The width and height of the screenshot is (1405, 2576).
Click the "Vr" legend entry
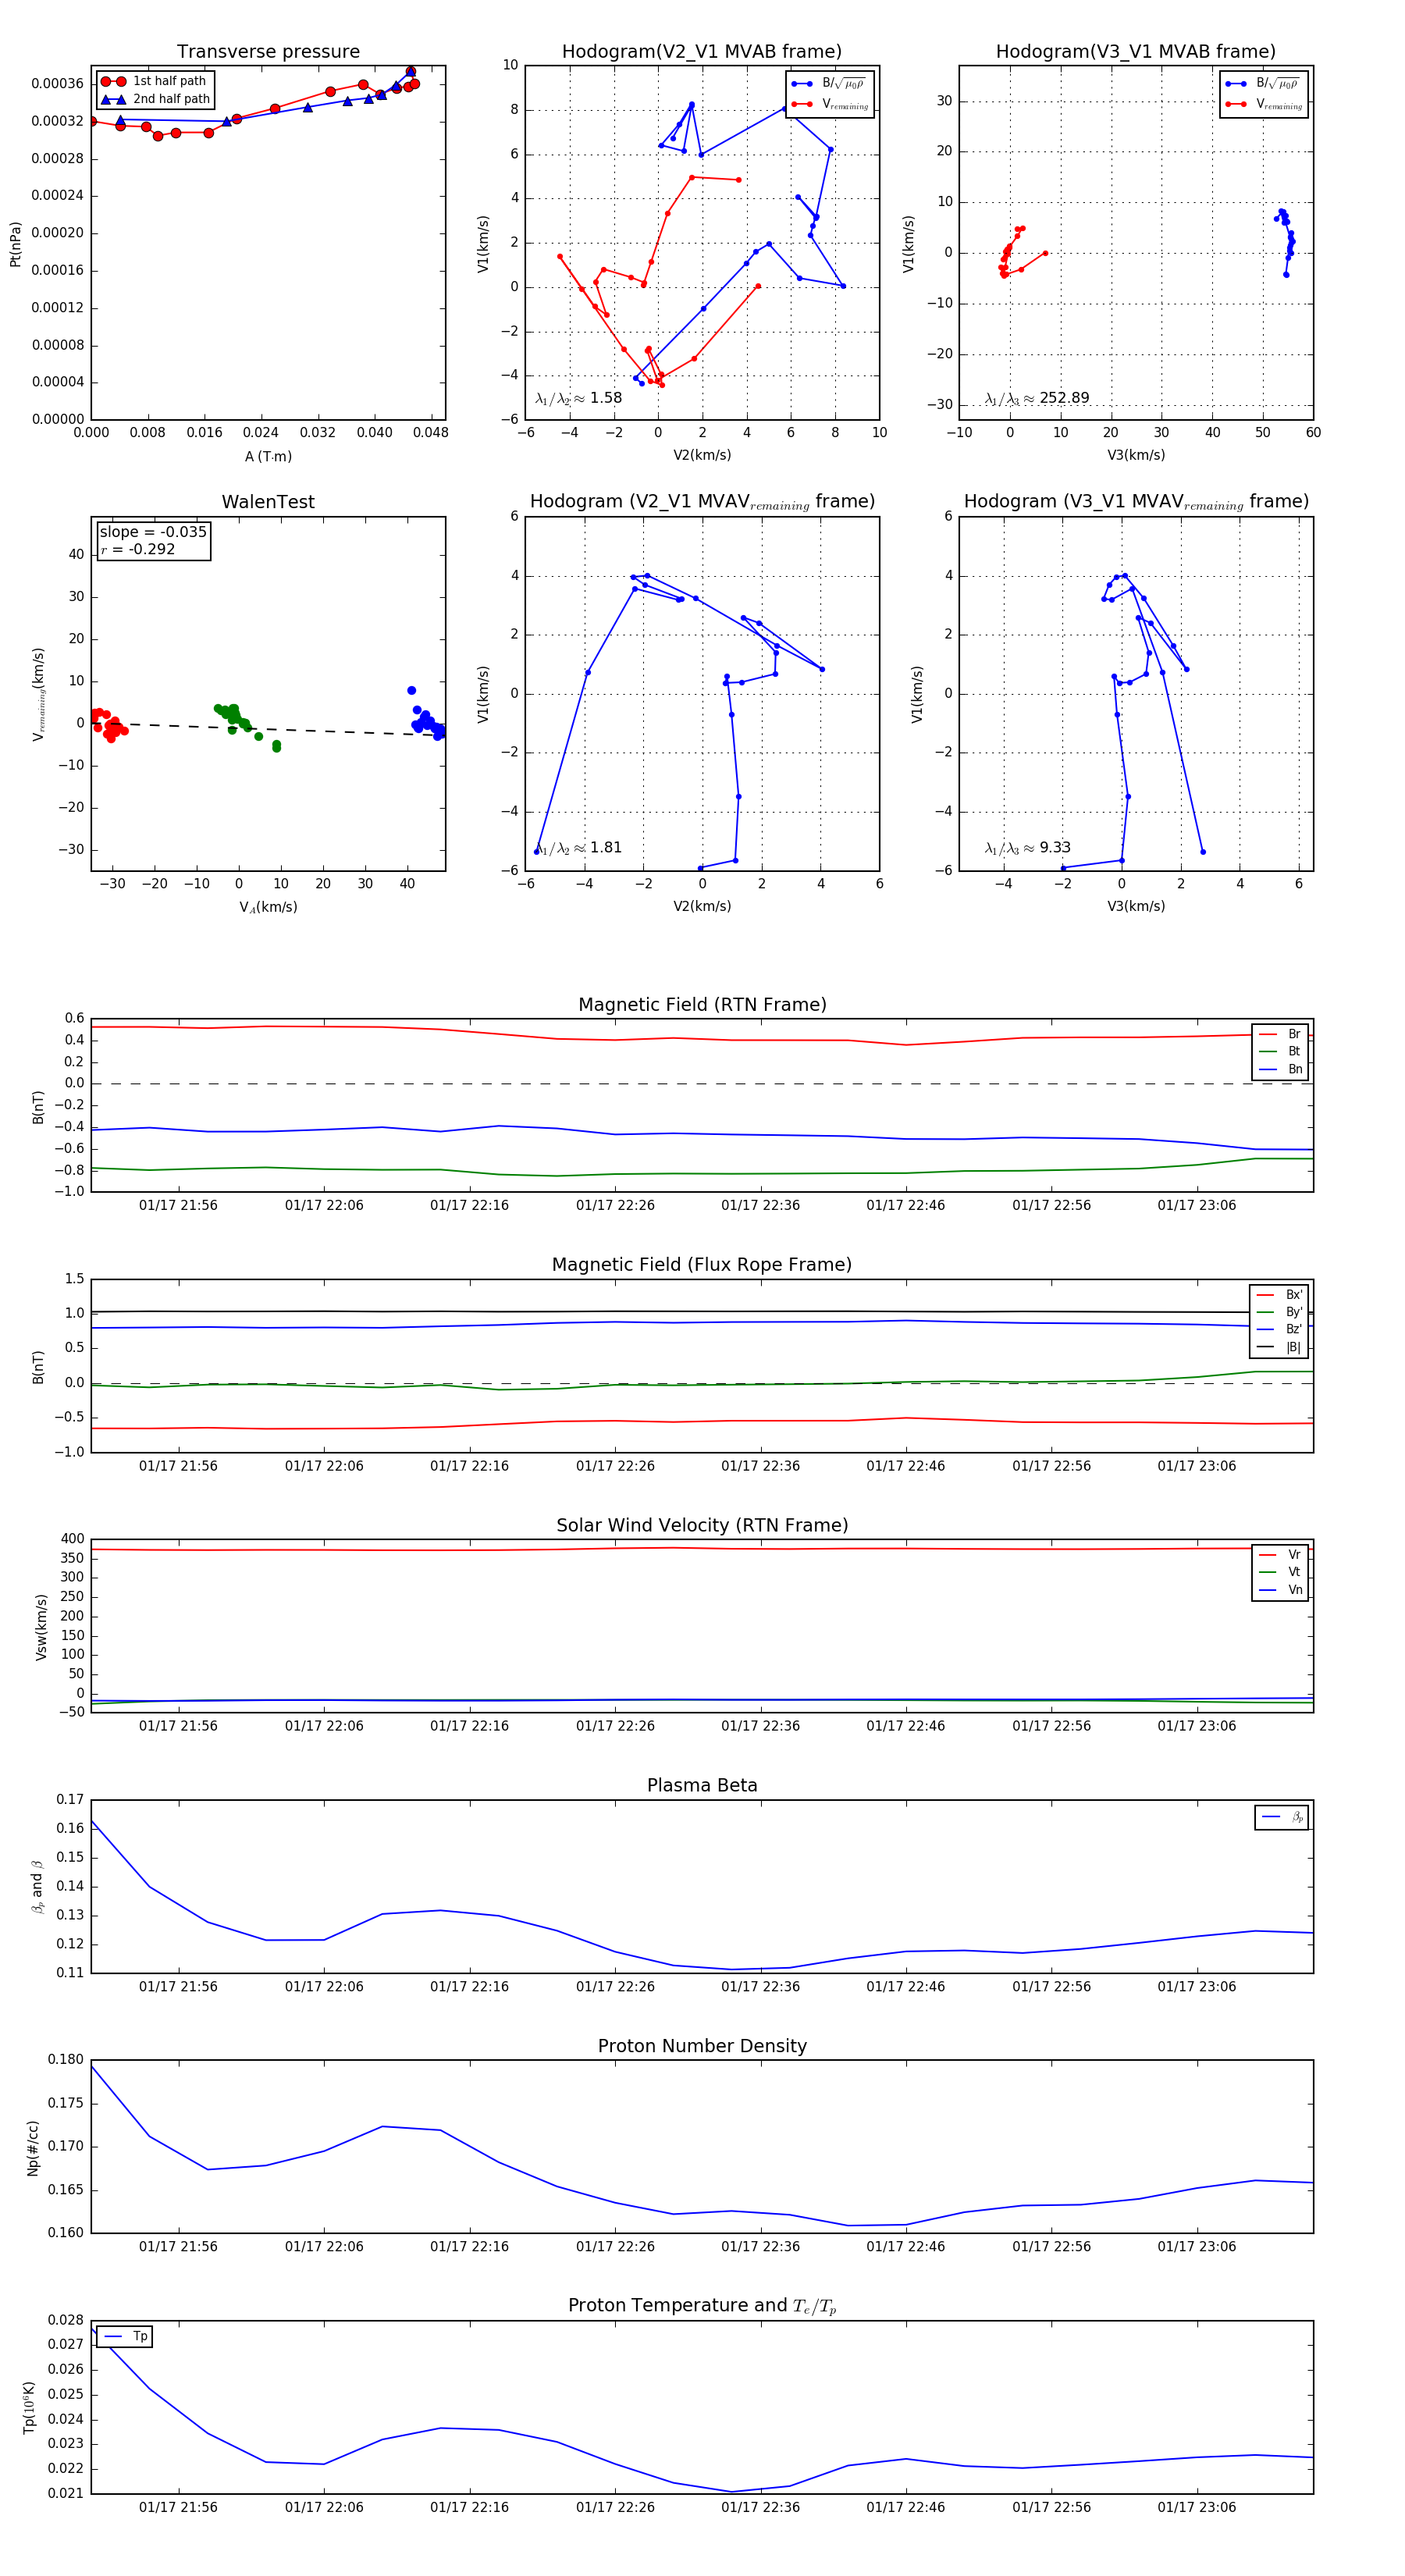[x=1280, y=1555]
